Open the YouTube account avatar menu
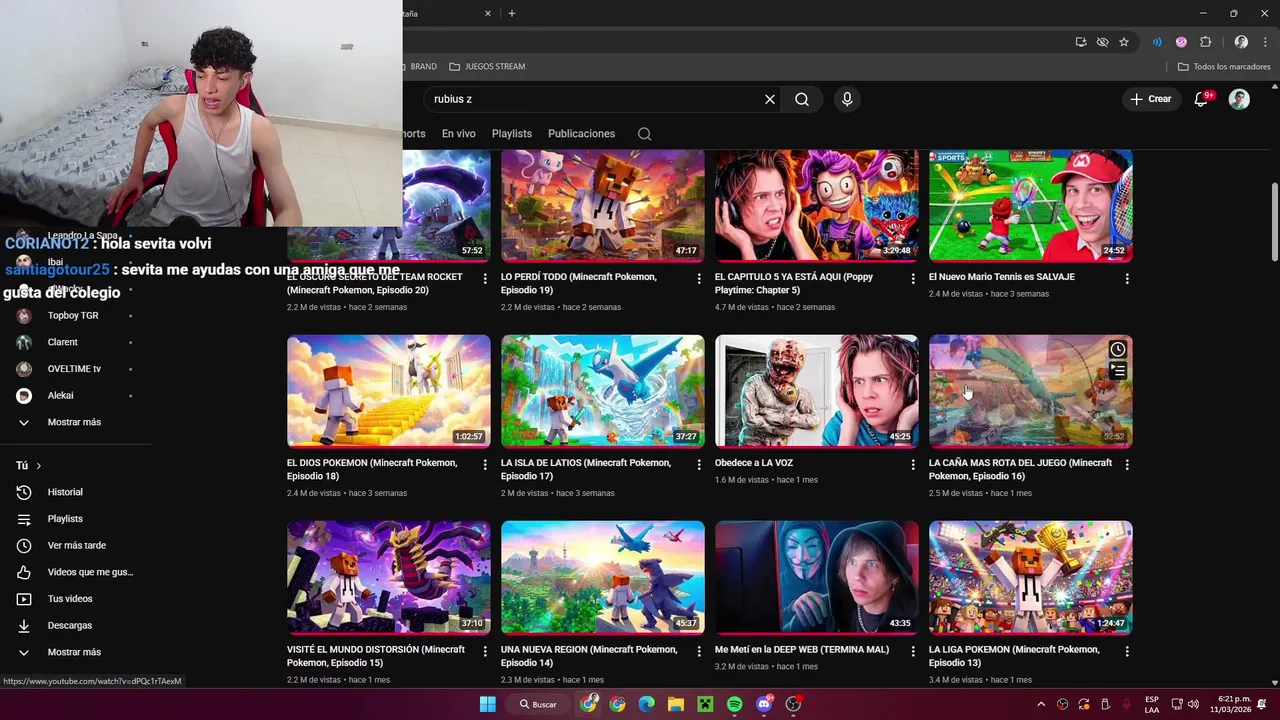This screenshot has width=1280, height=720. (1239, 99)
